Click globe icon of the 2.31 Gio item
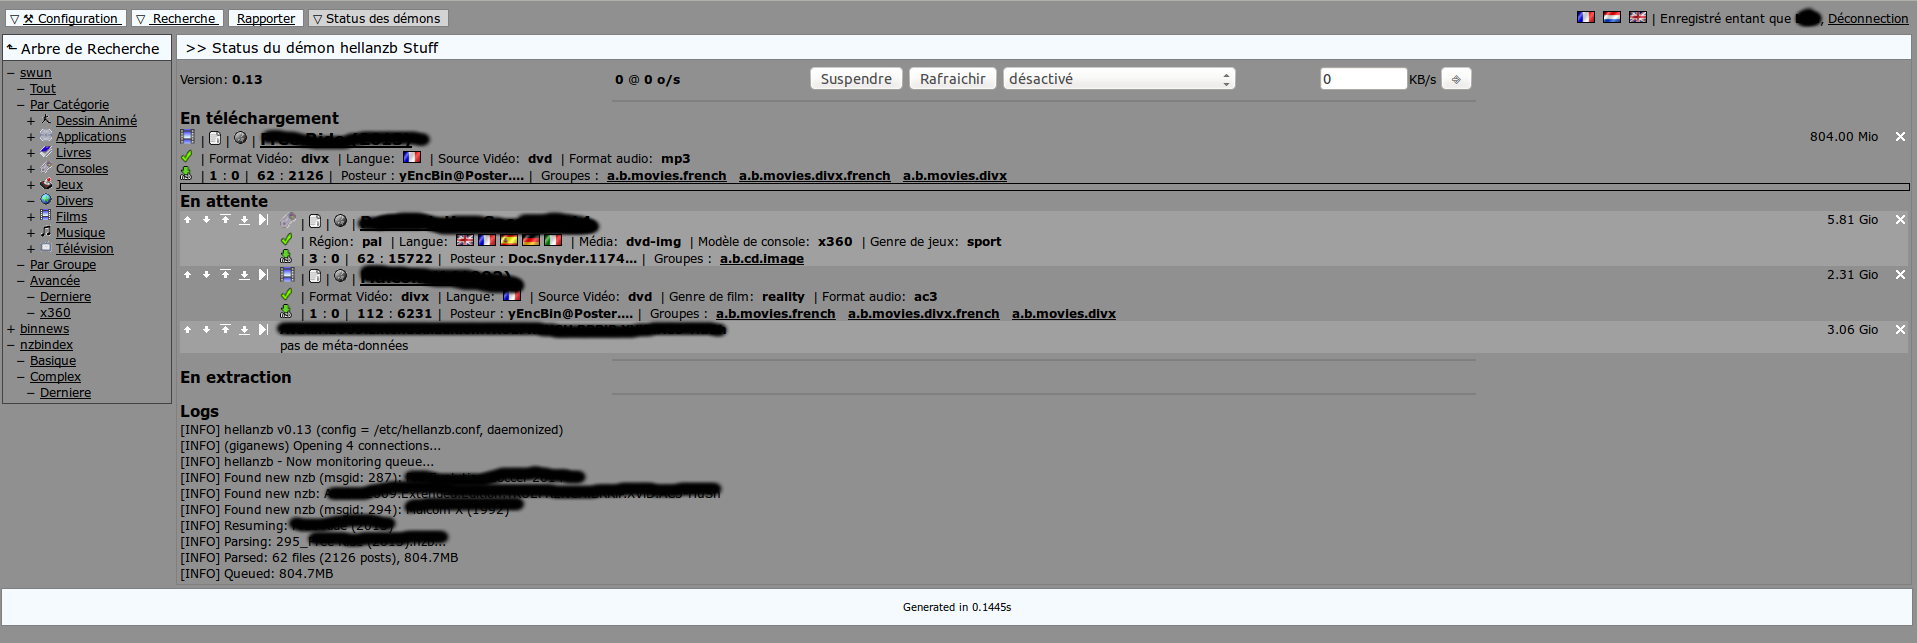This screenshot has width=1917, height=643. [340, 276]
